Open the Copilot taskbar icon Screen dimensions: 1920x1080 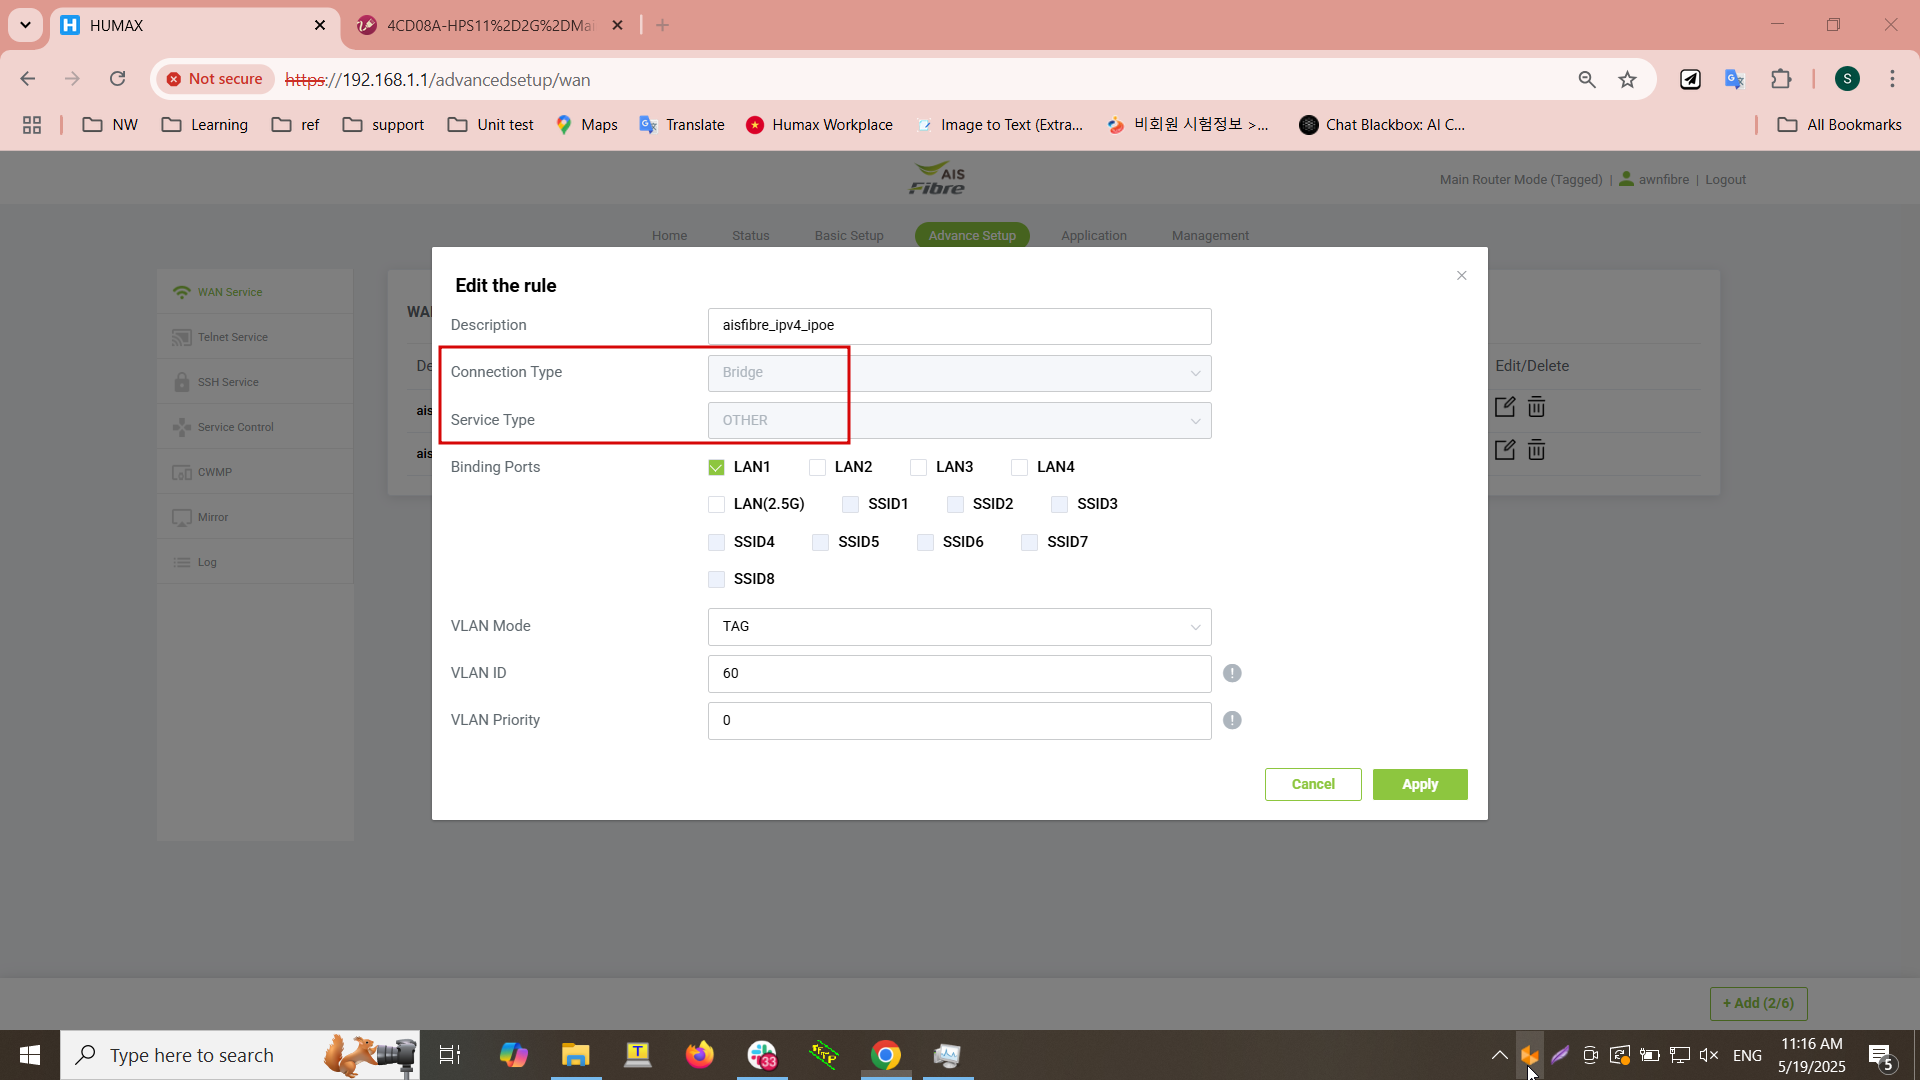click(513, 1055)
